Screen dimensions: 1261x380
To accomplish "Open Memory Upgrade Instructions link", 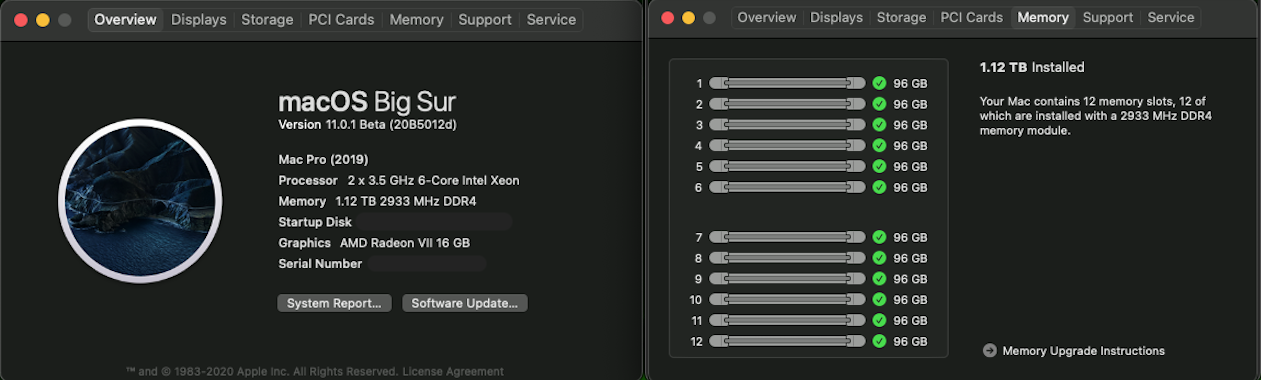I will (x=1083, y=351).
